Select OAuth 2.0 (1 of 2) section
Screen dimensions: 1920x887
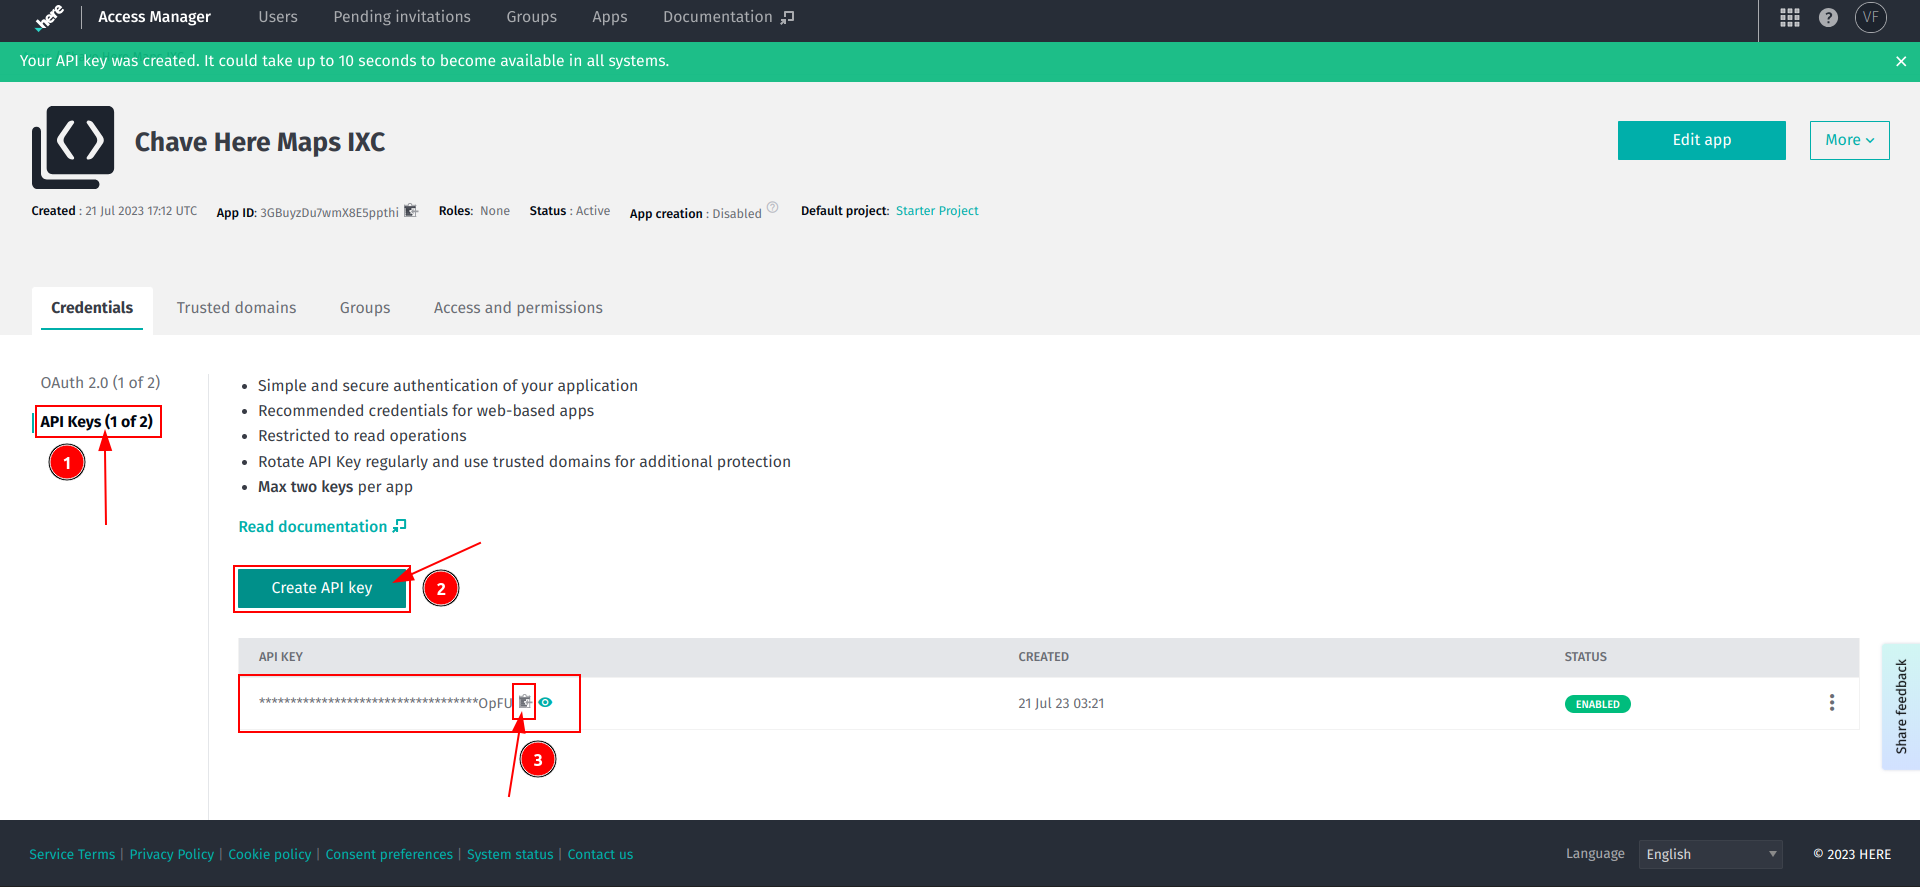point(100,383)
